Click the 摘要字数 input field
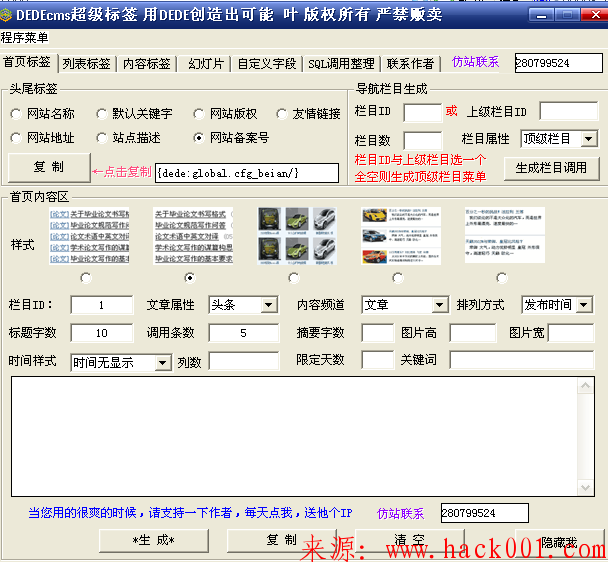 click(x=377, y=333)
